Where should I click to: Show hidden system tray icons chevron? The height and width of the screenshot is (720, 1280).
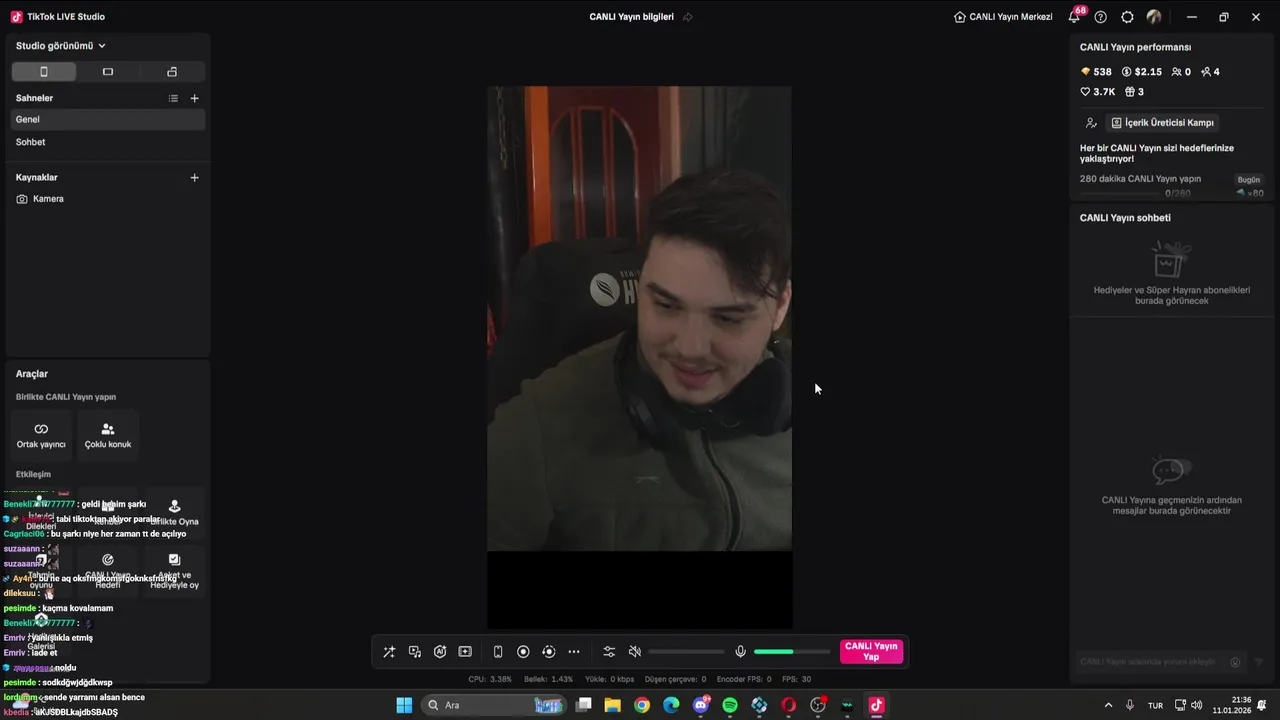point(1108,705)
